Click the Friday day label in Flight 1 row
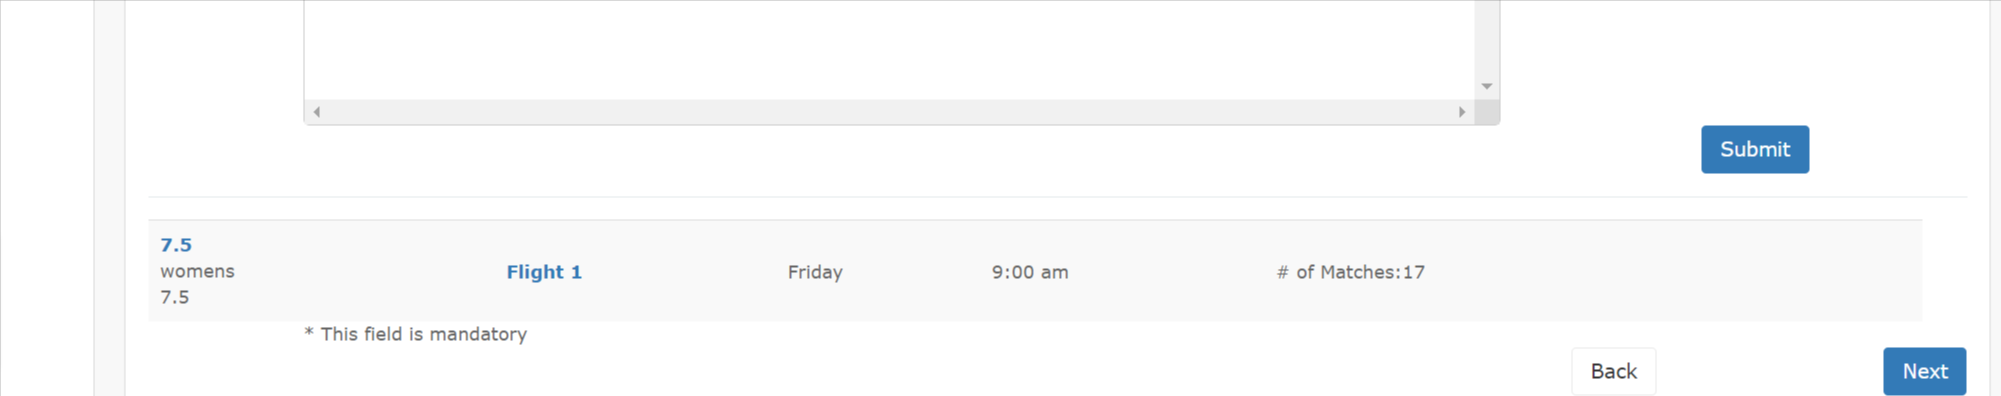This screenshot has width=2001, height=396. 815,271
